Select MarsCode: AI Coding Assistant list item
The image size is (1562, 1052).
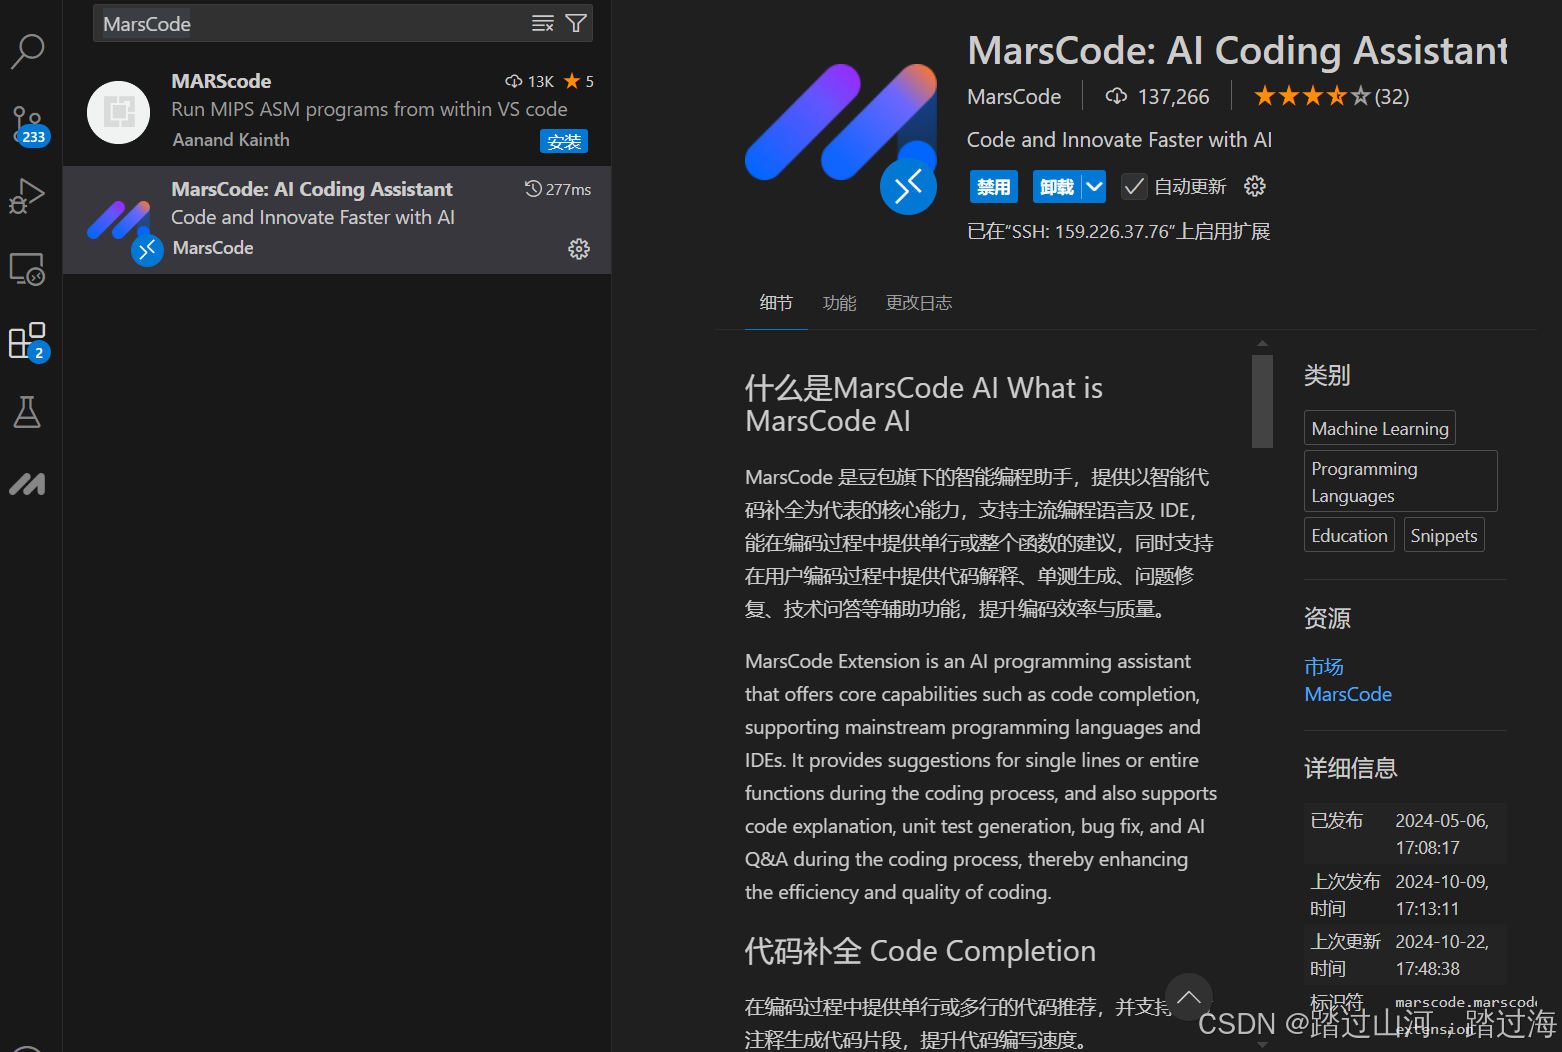(337, 220)
